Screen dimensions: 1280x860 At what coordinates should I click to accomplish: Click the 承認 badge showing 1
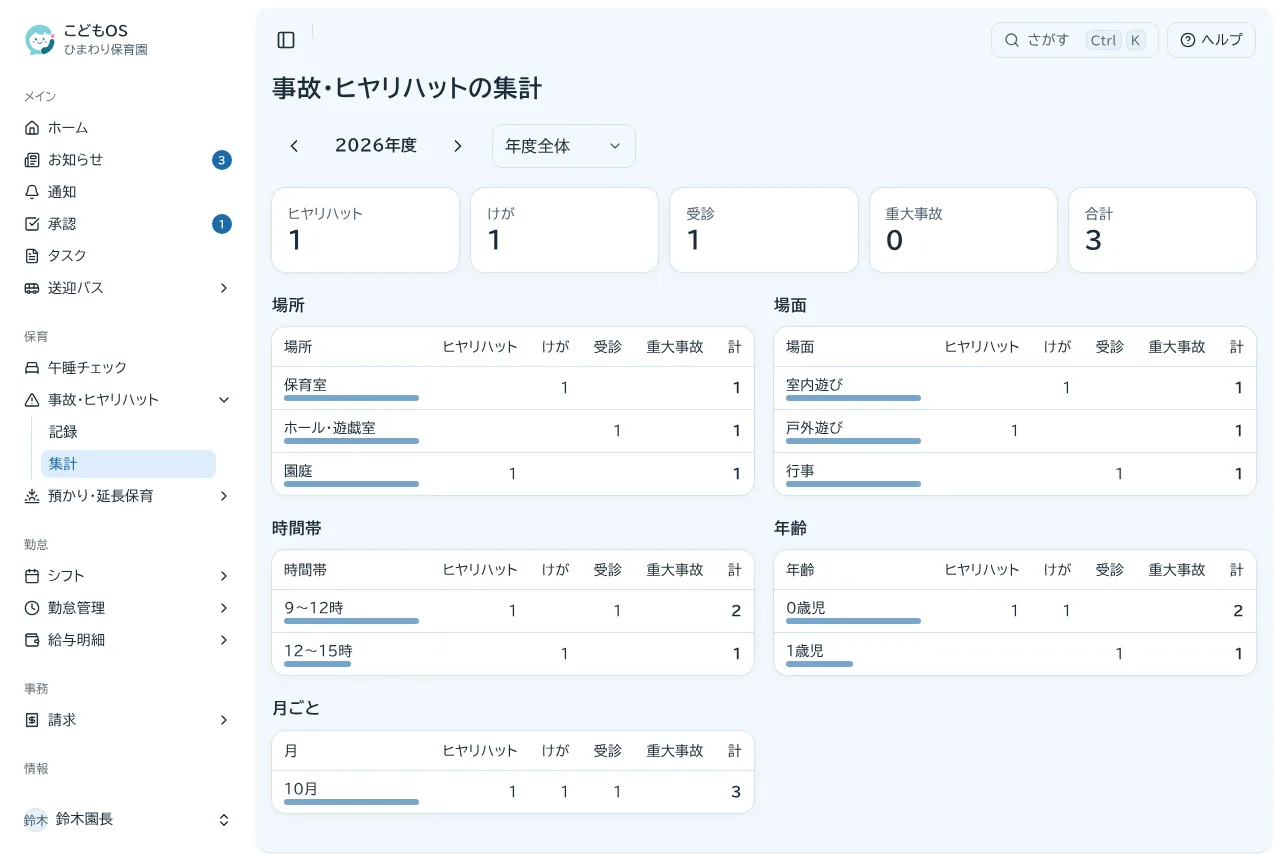(222, 224)
